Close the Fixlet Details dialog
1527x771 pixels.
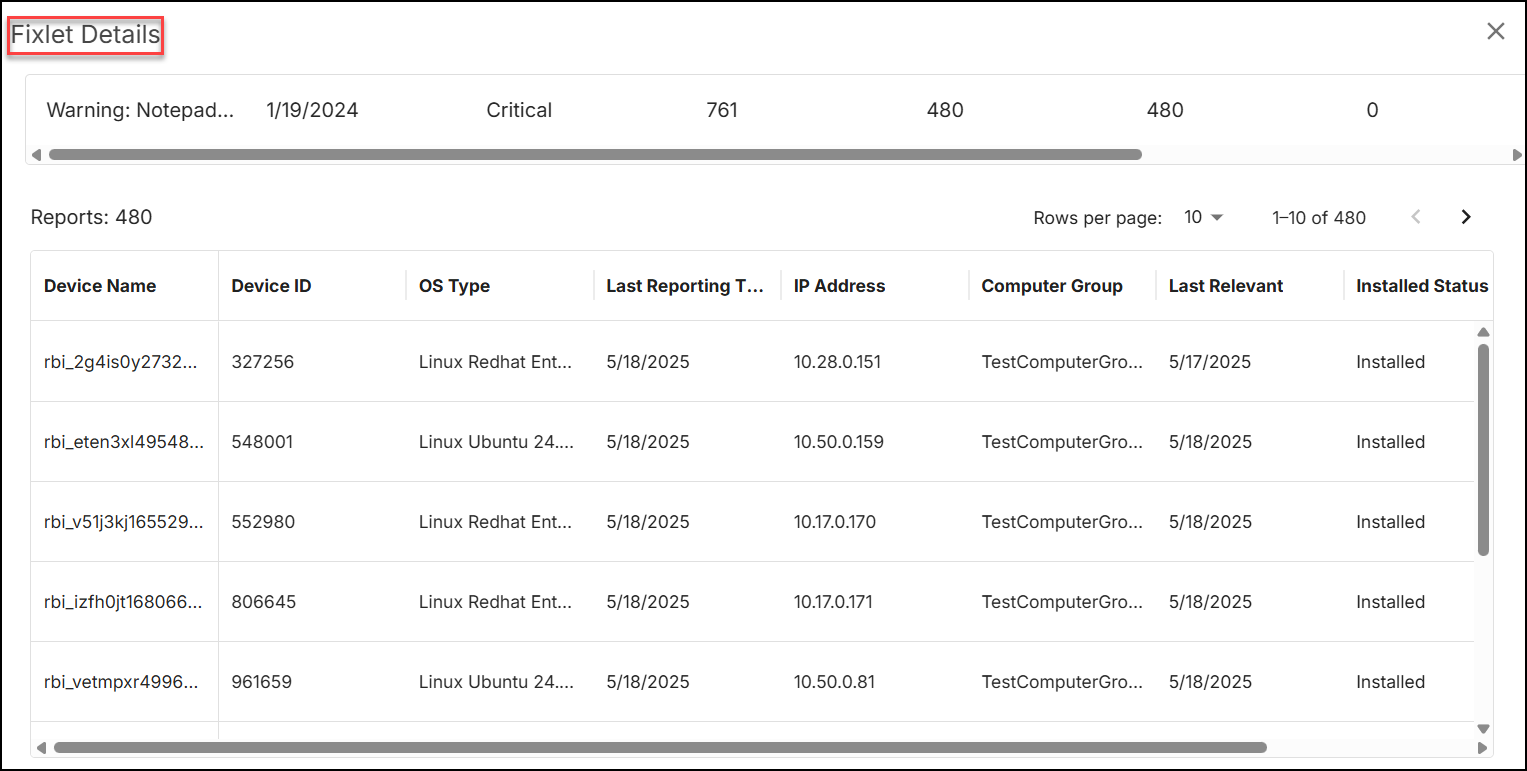[1495, 31]
